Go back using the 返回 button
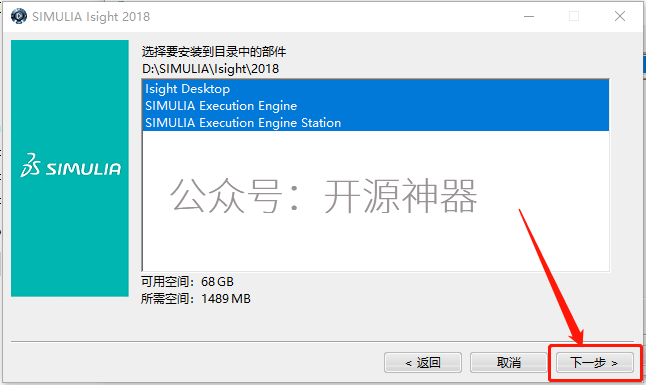Viewport: 646px width, 385px height. pos(423,363)
